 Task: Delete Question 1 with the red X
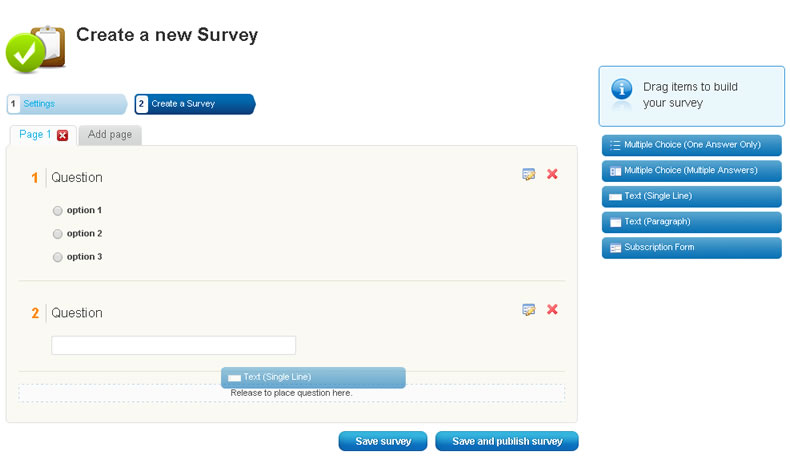[552, 174]
